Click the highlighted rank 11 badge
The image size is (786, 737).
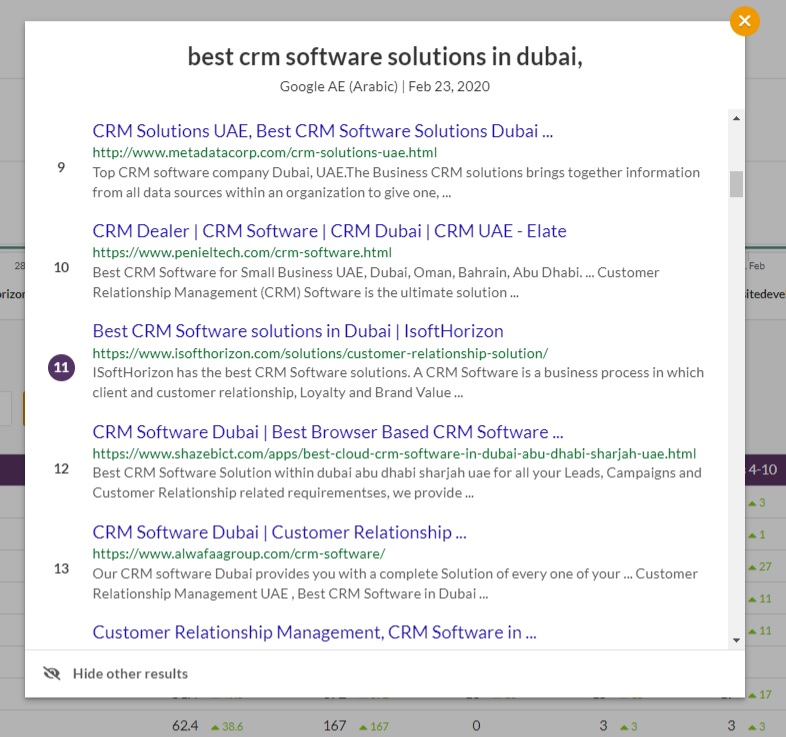[x=61, y=367]
